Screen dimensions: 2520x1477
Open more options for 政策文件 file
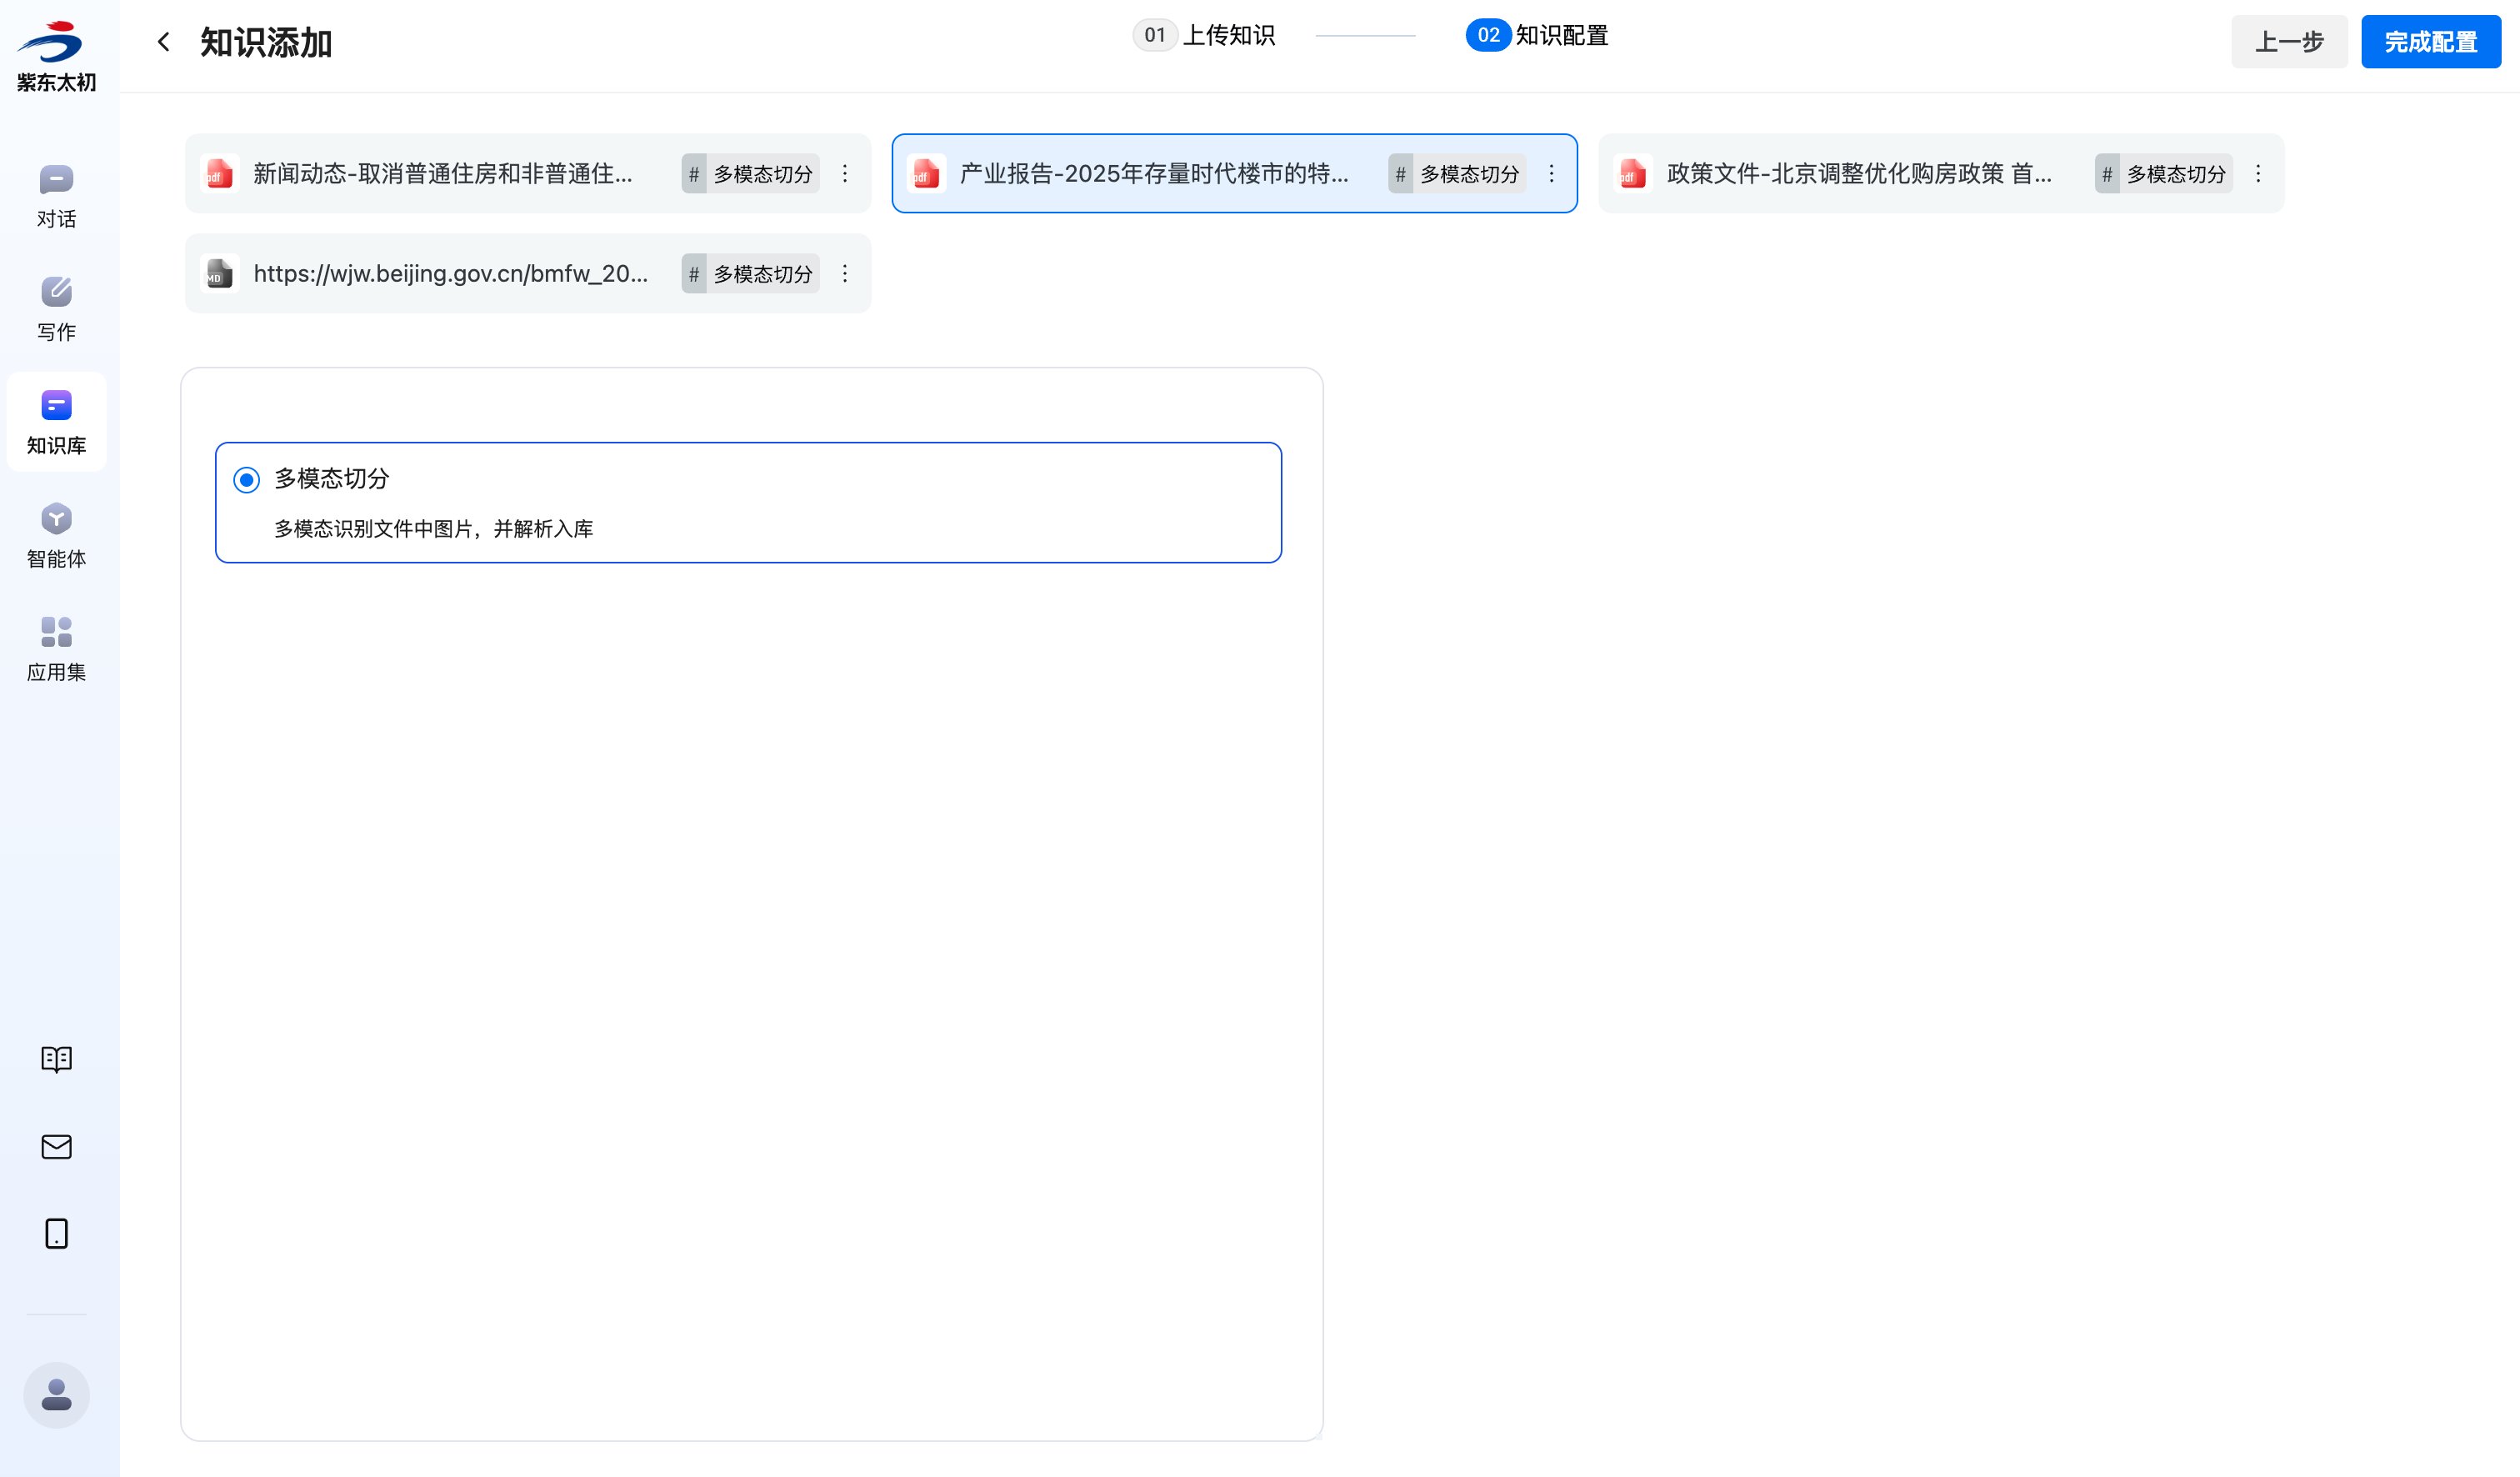pyautogui.click(x=2257, y=174)
